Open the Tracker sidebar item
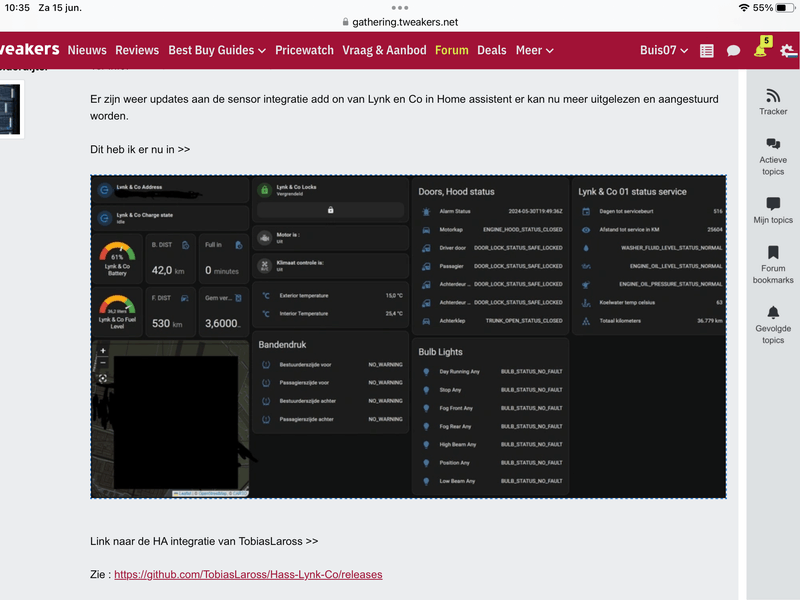The width and height of the screenshot is (800, 600). pyautogui.click(x=773, y=102)
